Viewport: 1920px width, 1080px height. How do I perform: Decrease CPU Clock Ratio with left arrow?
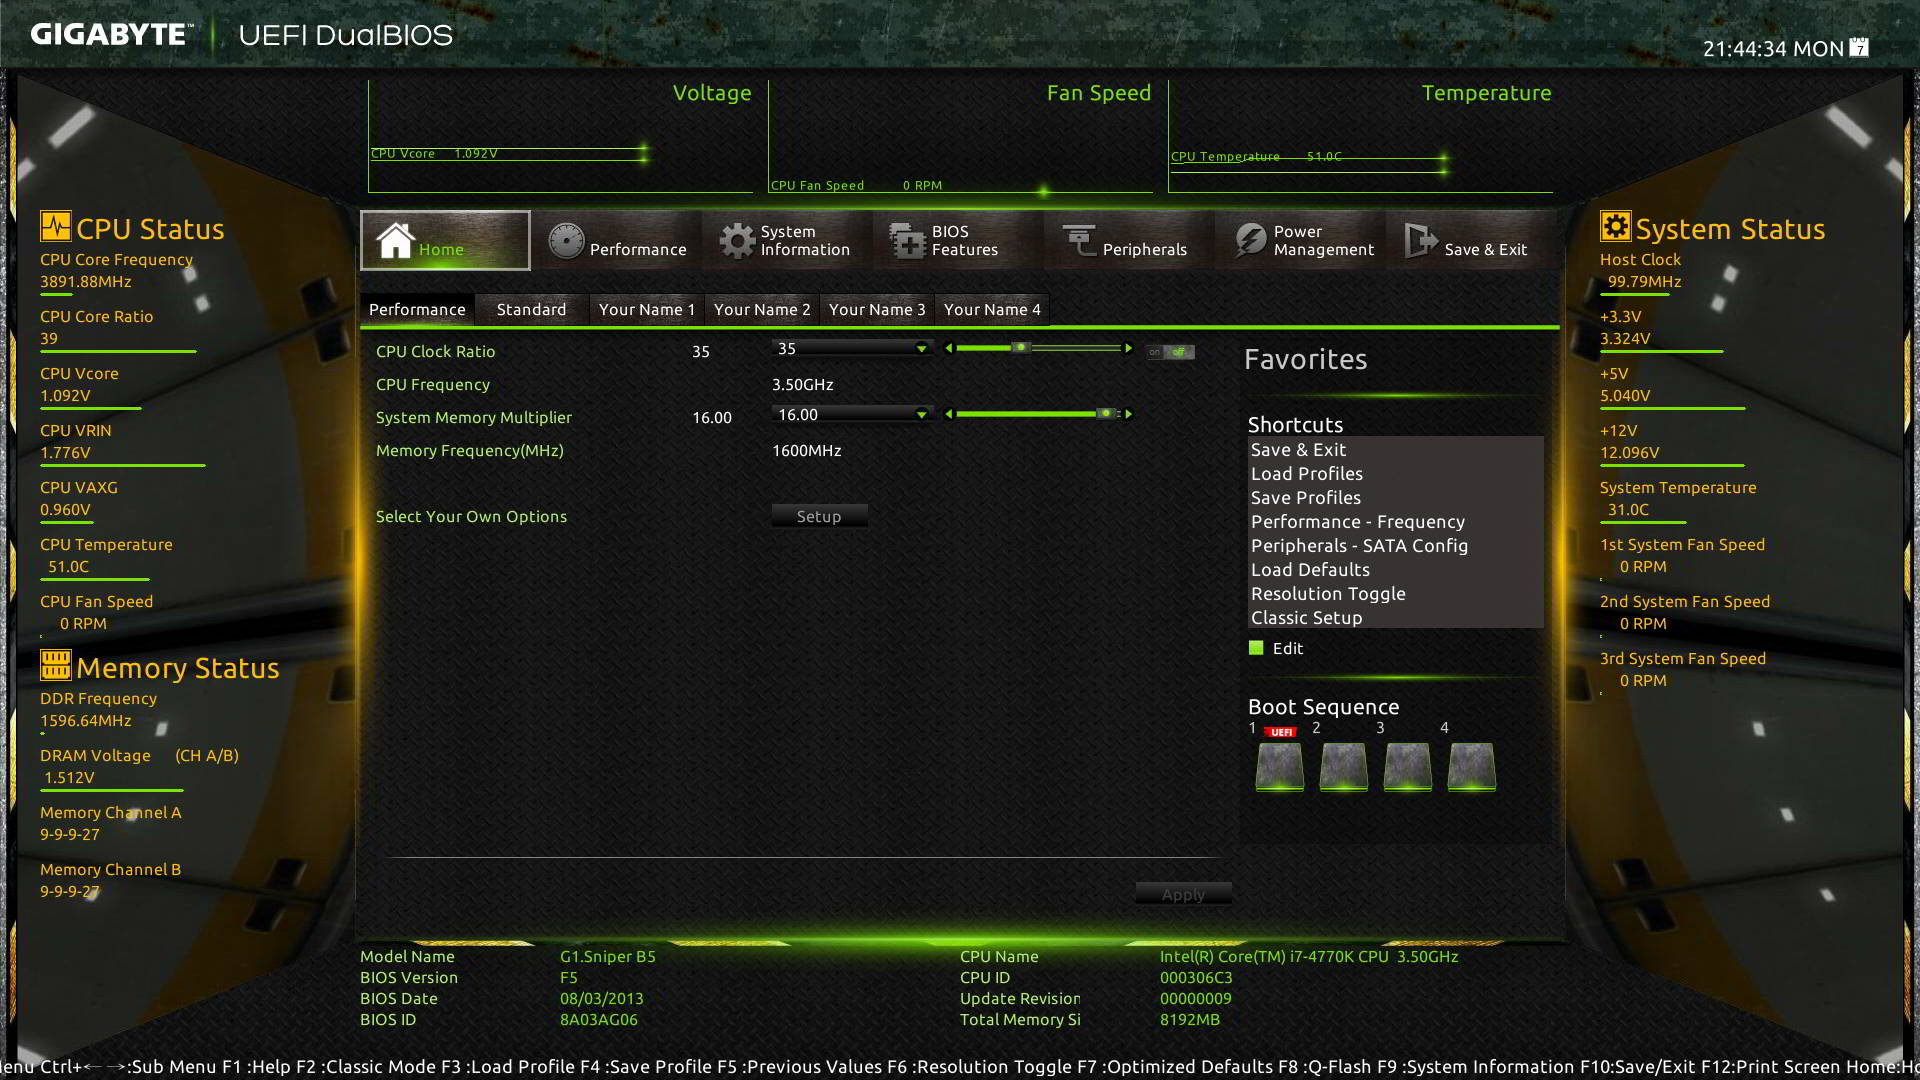pos(948,348)
